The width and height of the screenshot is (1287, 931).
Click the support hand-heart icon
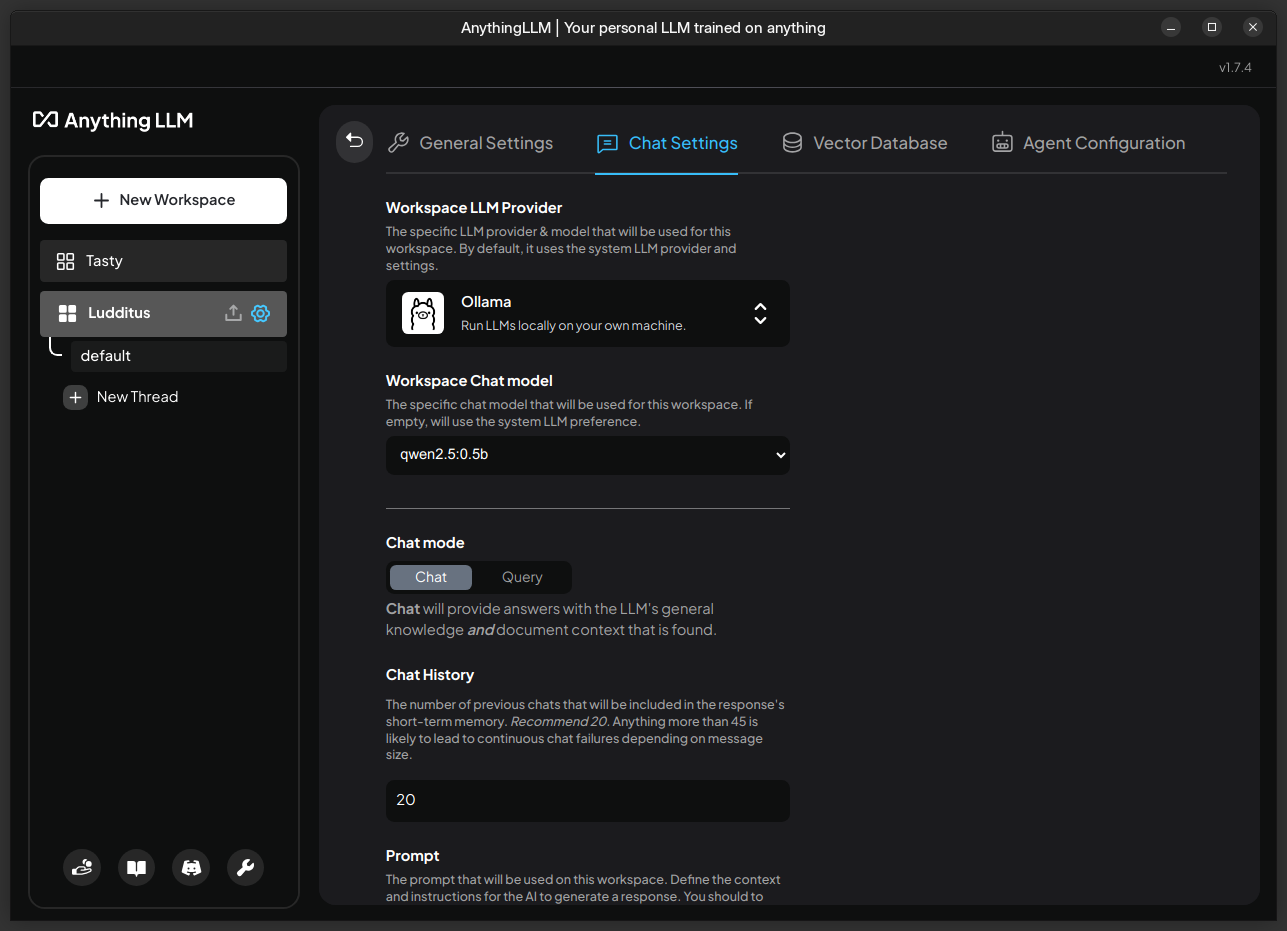click(x=82, y=867)
